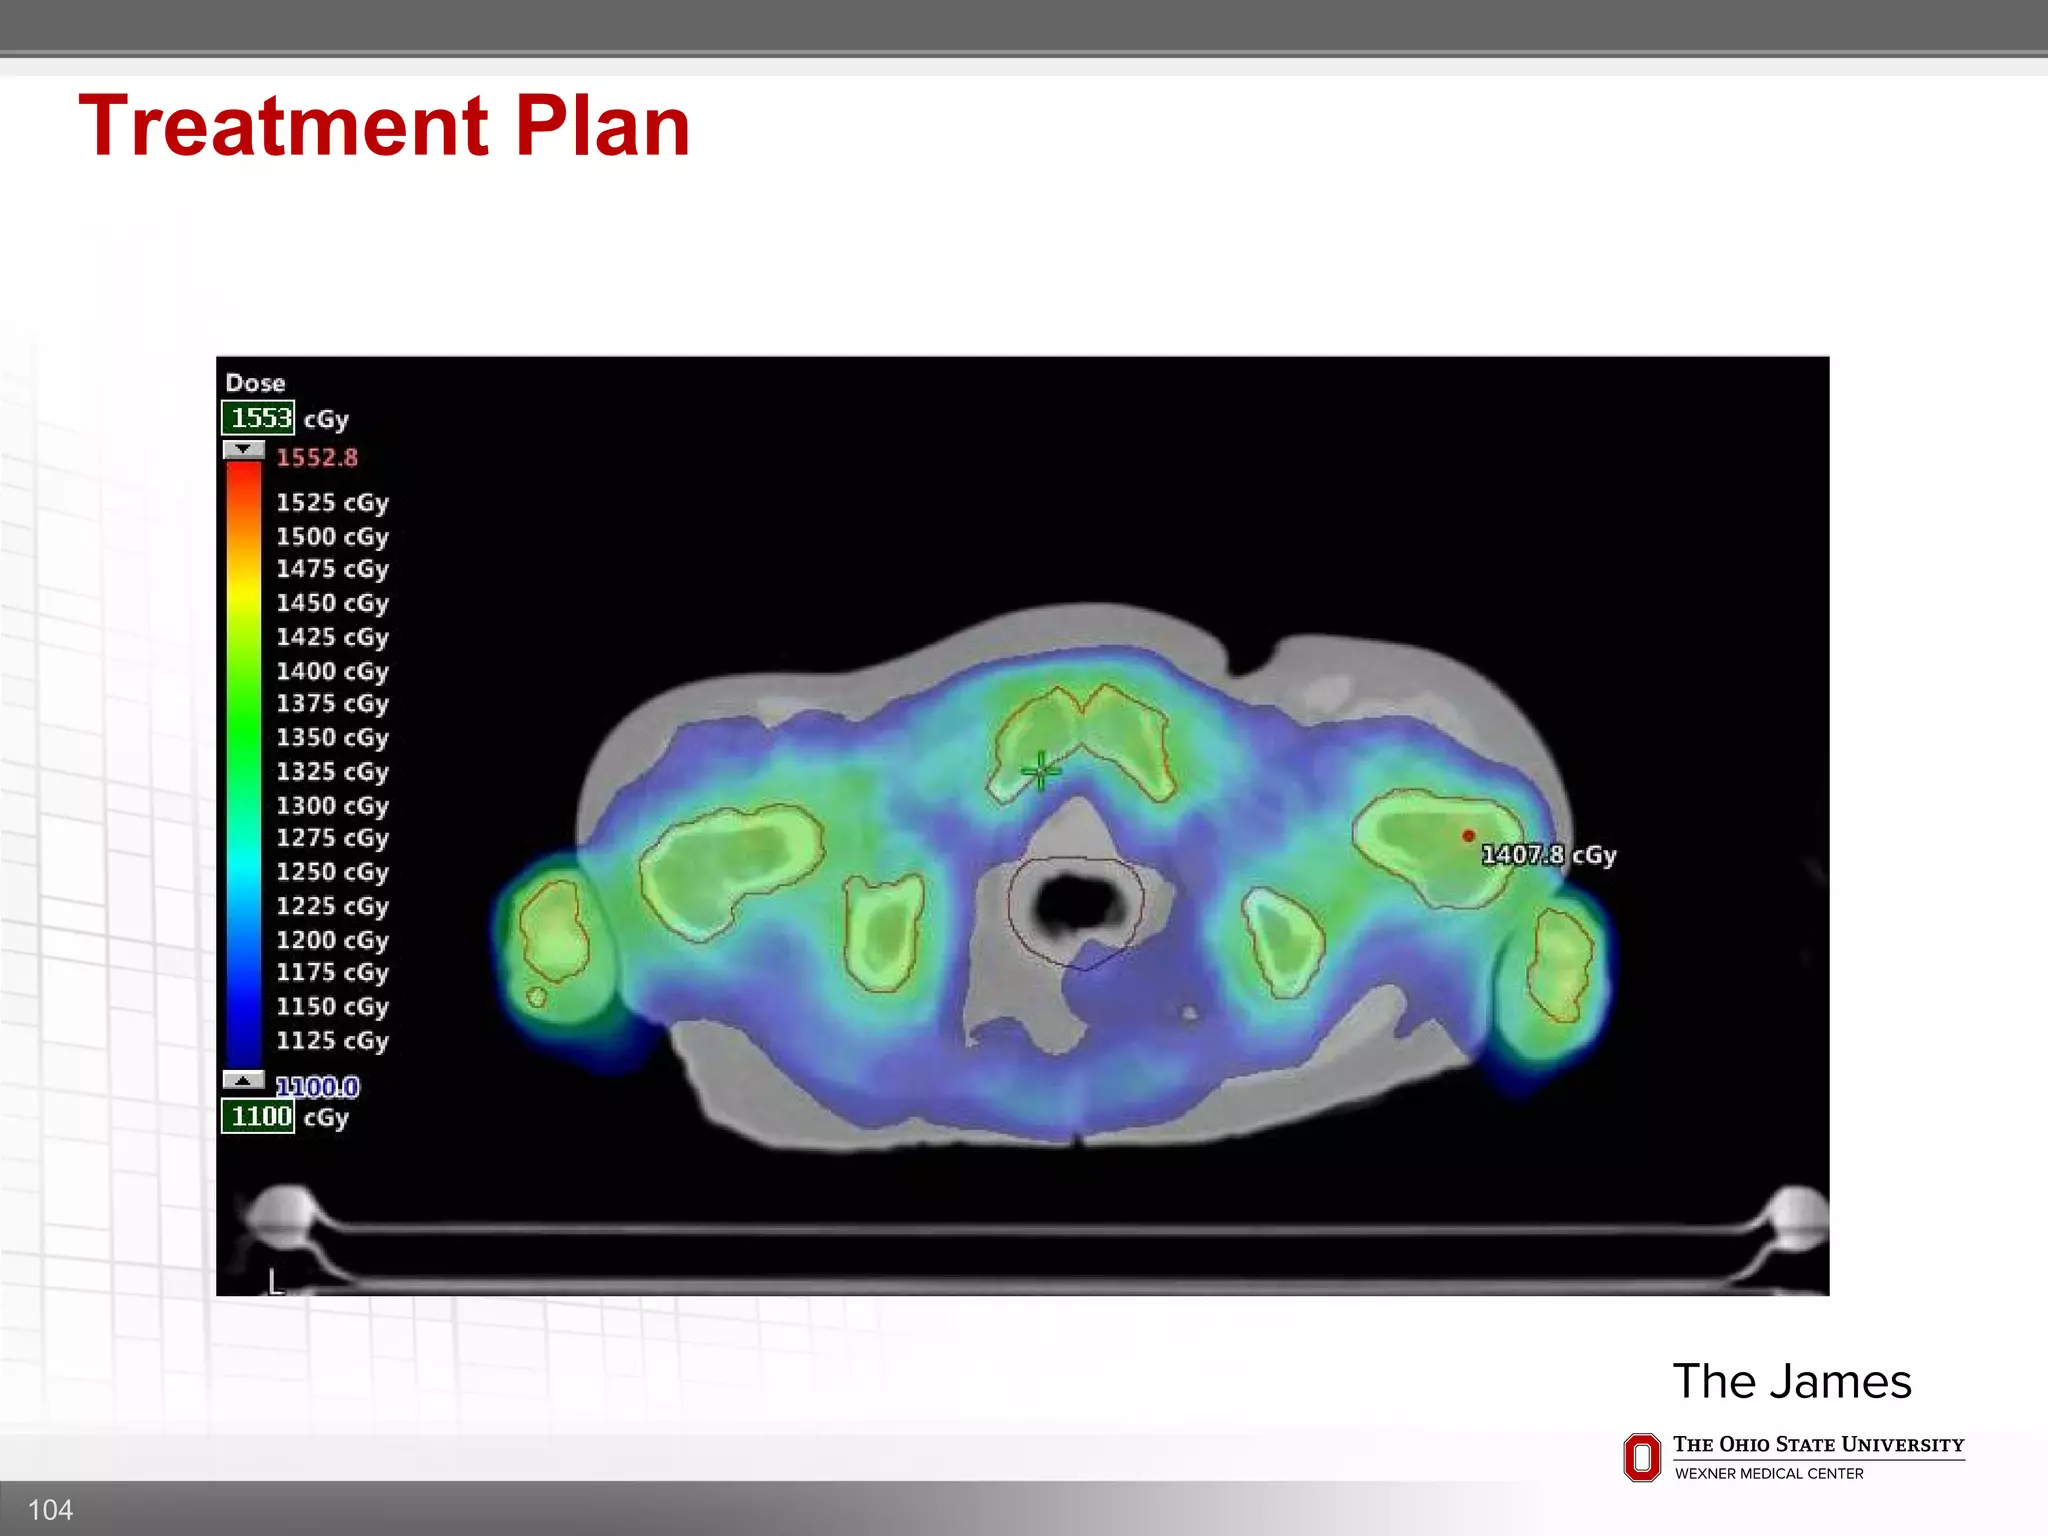Click the L orientation marker on CT

pyautogui.click(x=275, y=1282)
